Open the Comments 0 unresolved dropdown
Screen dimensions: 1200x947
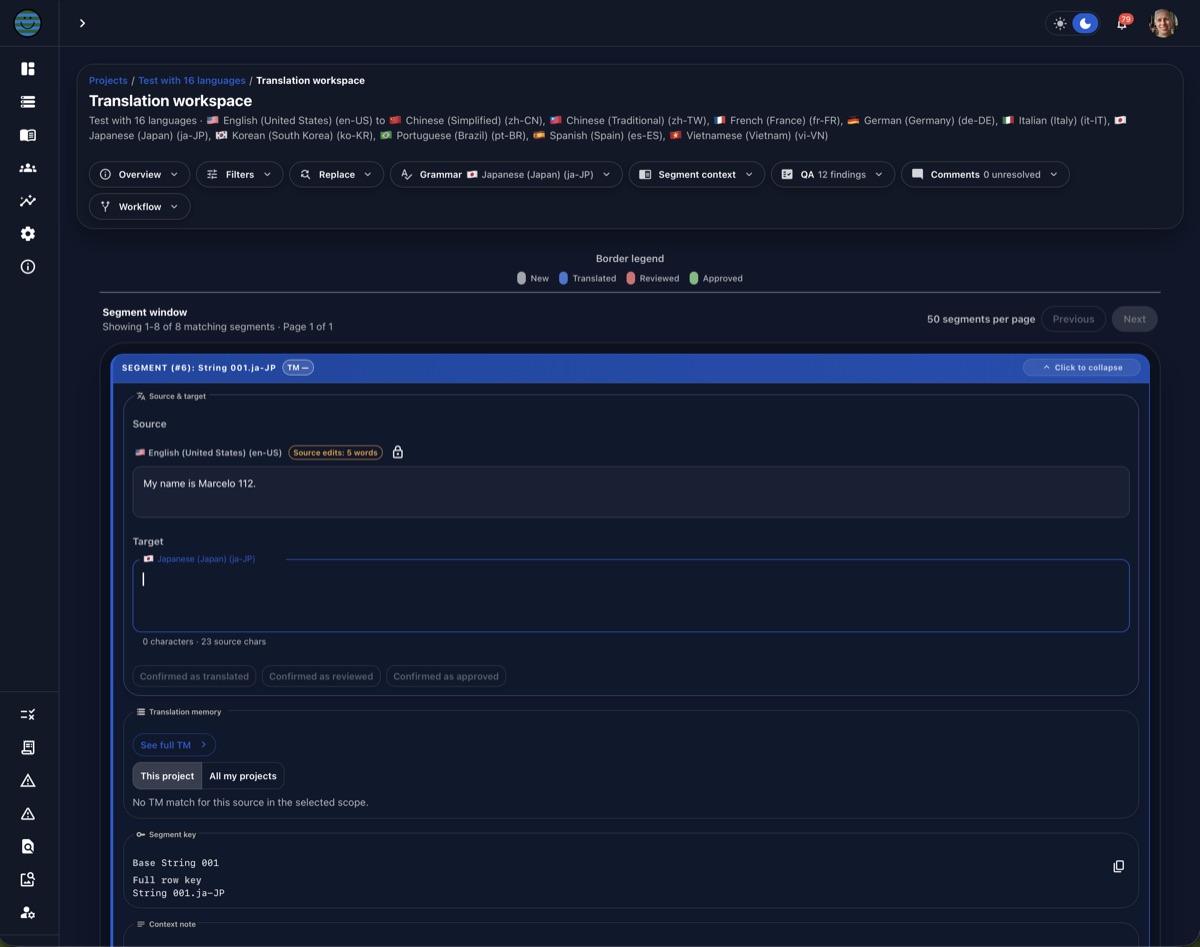click(x=985, y=174)
